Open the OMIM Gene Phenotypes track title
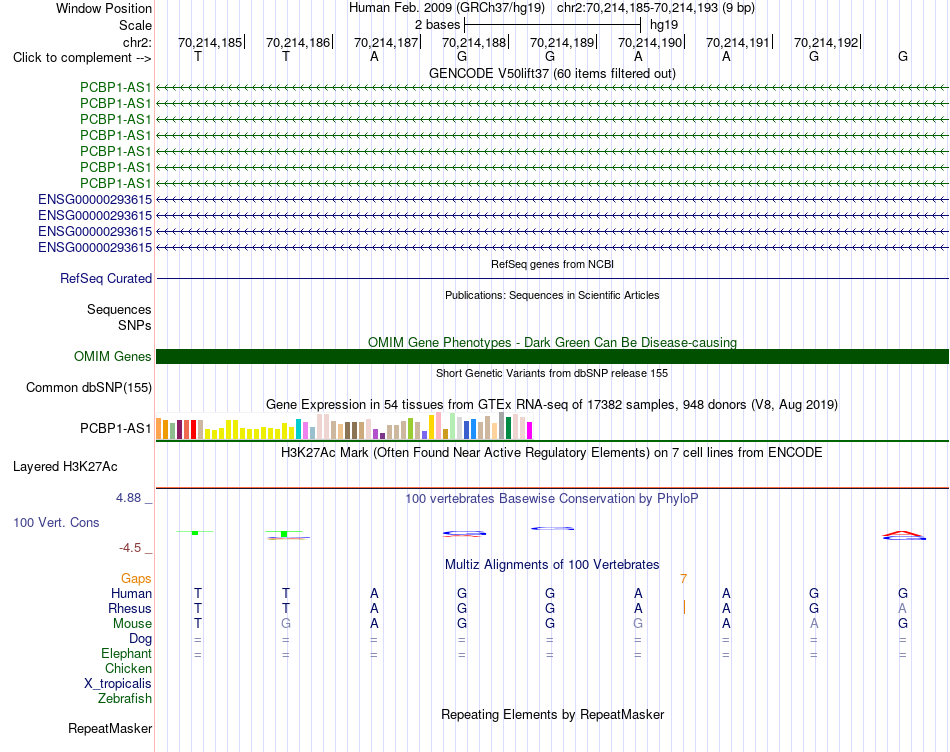 pyautogui.click(x=552, y=342)
